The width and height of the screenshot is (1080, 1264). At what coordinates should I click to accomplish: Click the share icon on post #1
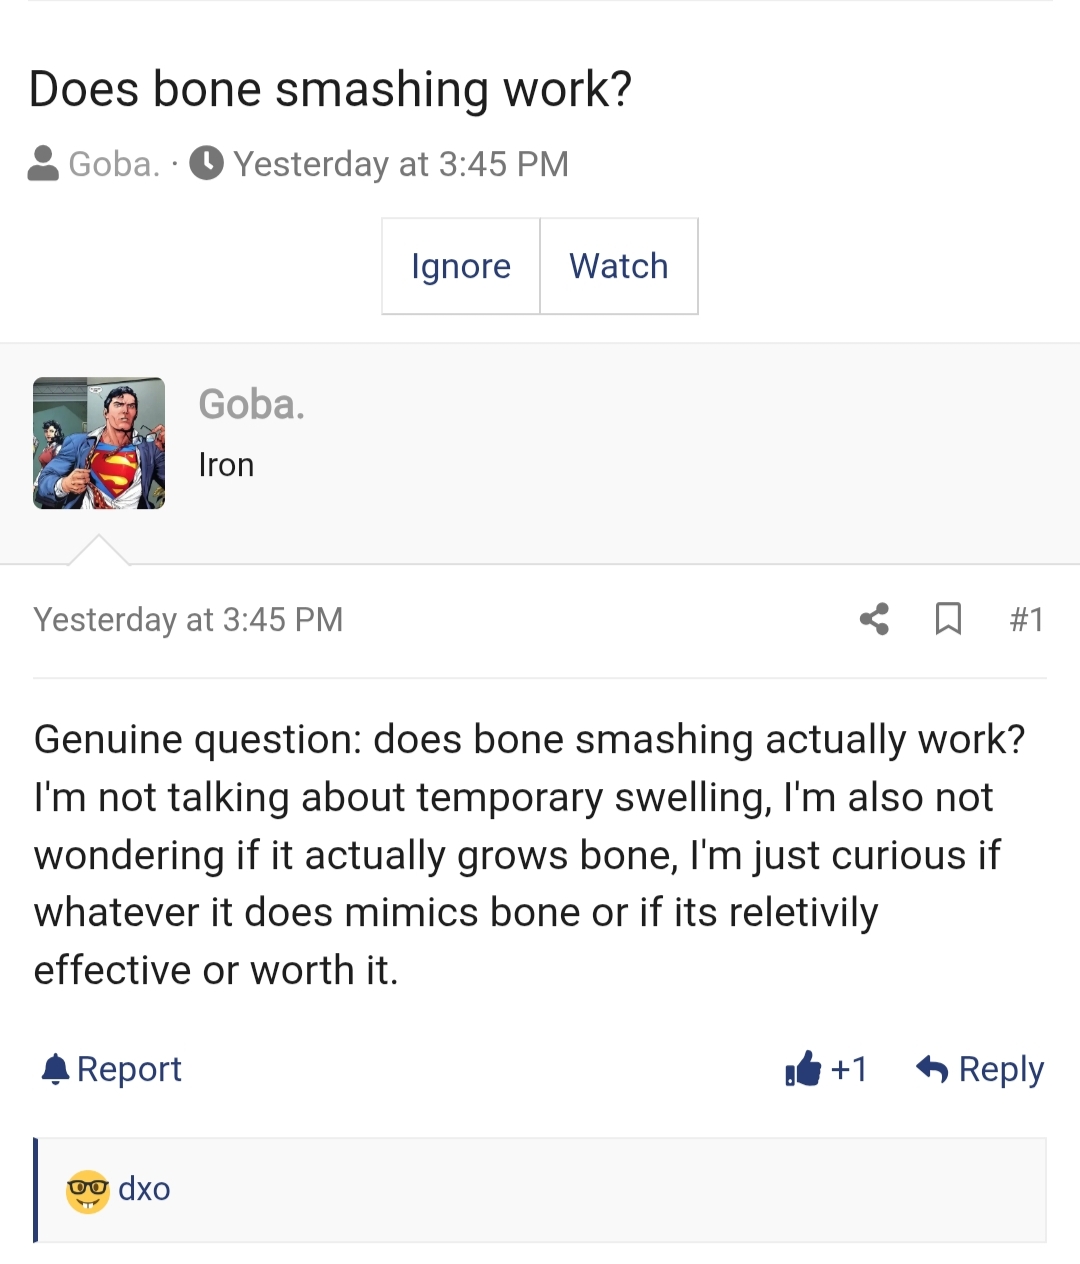[874, 619]
